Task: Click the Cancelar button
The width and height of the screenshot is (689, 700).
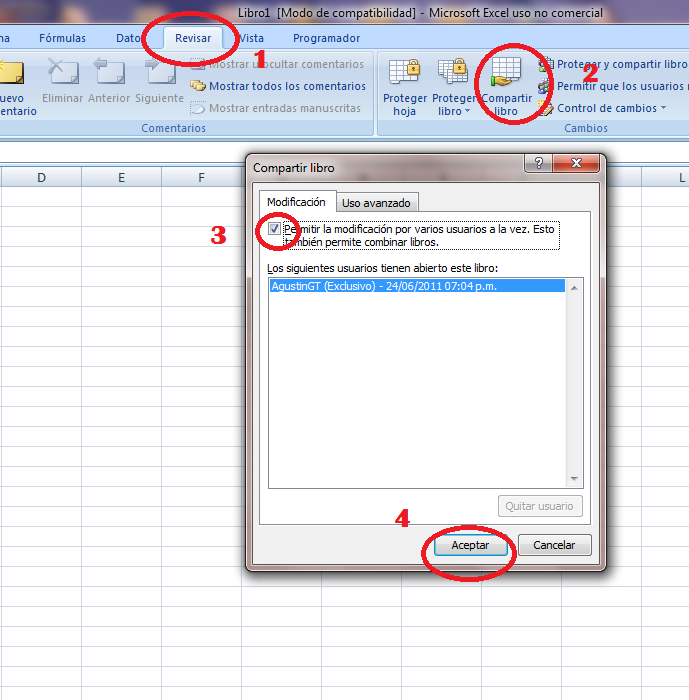Action: [x=555, y=545]
